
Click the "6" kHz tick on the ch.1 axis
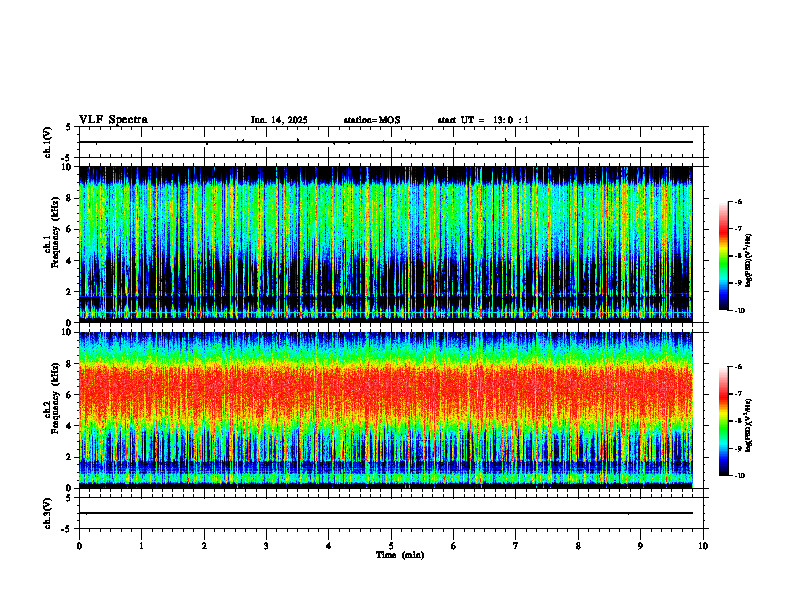pyautogui.click(x=70, y=229)
